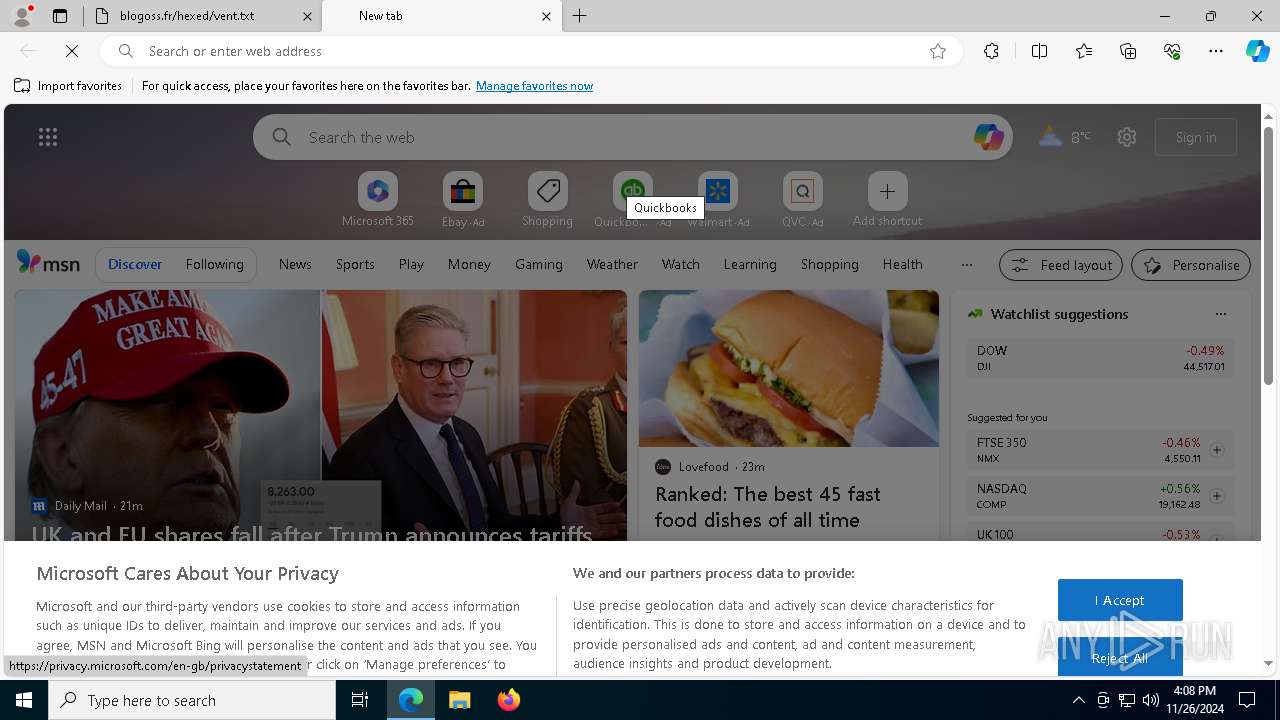Open the Feed layout options
Screen dimensions: 1280x720
click(x=1061, y=265)
